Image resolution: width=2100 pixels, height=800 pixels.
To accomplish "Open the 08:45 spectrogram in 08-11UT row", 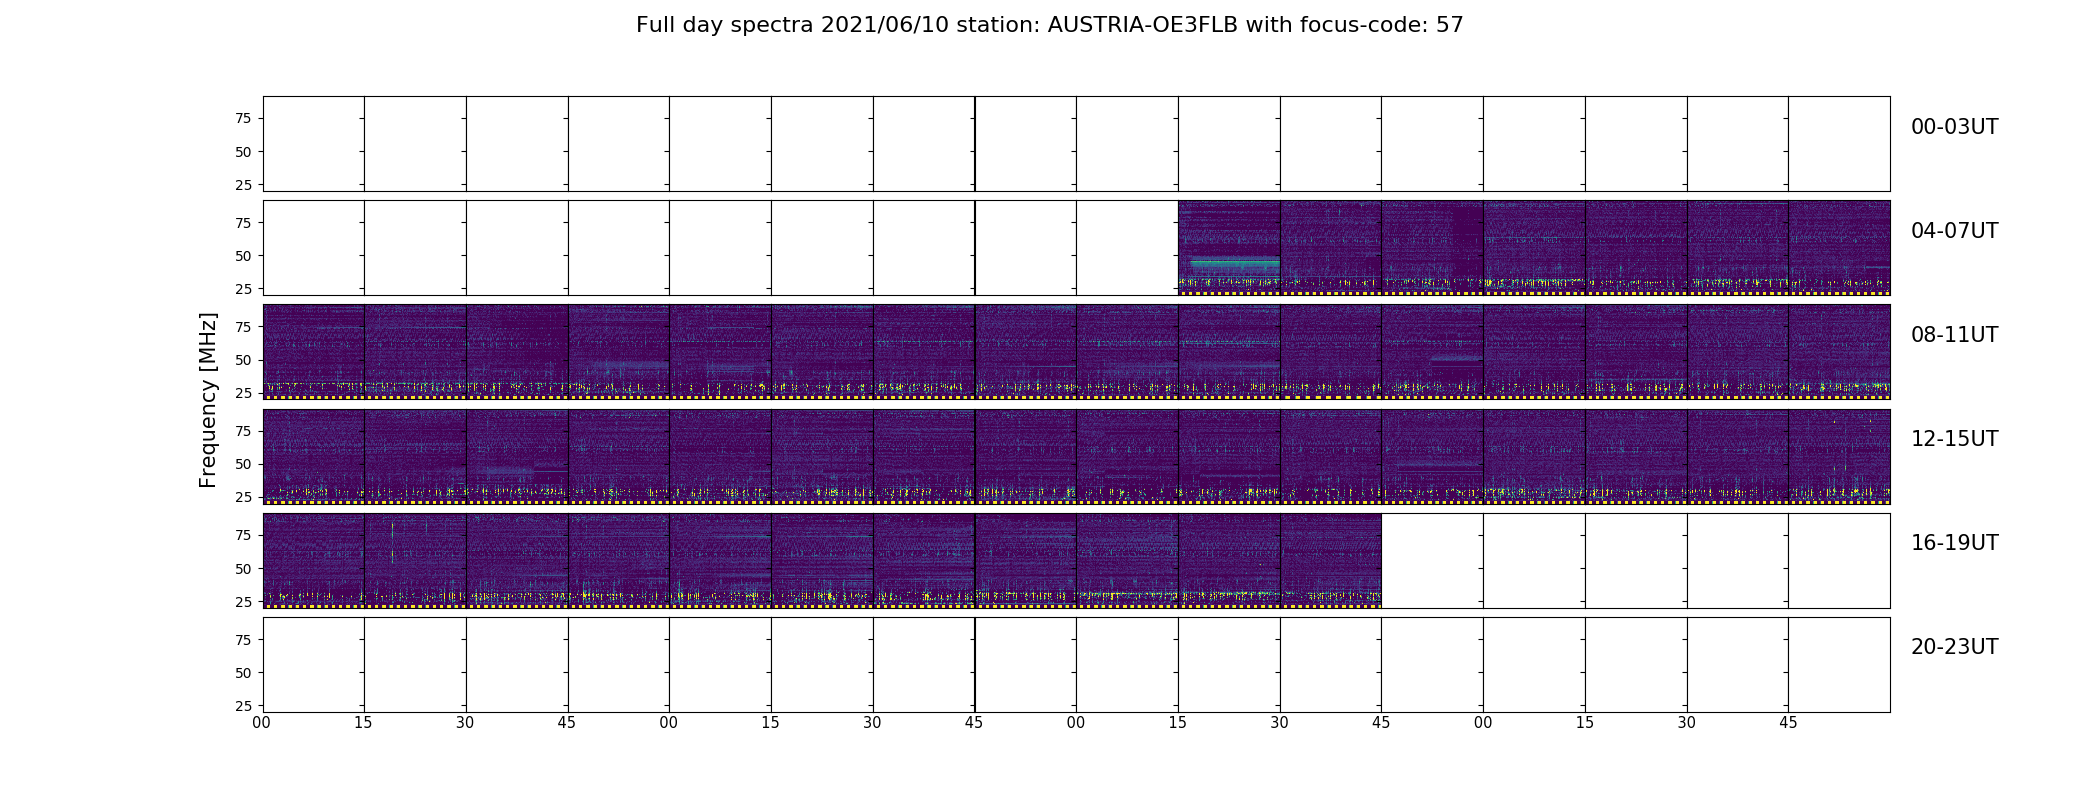I will [x=619, y=352].
